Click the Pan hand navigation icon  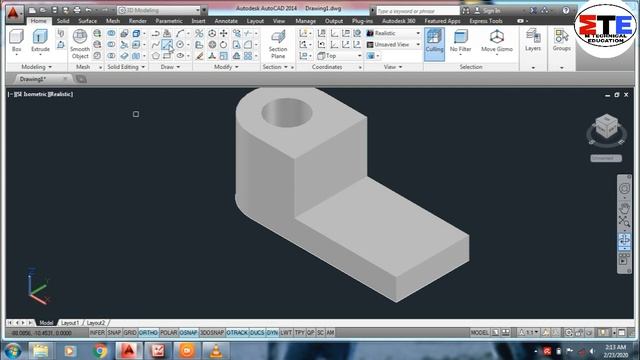624,209
